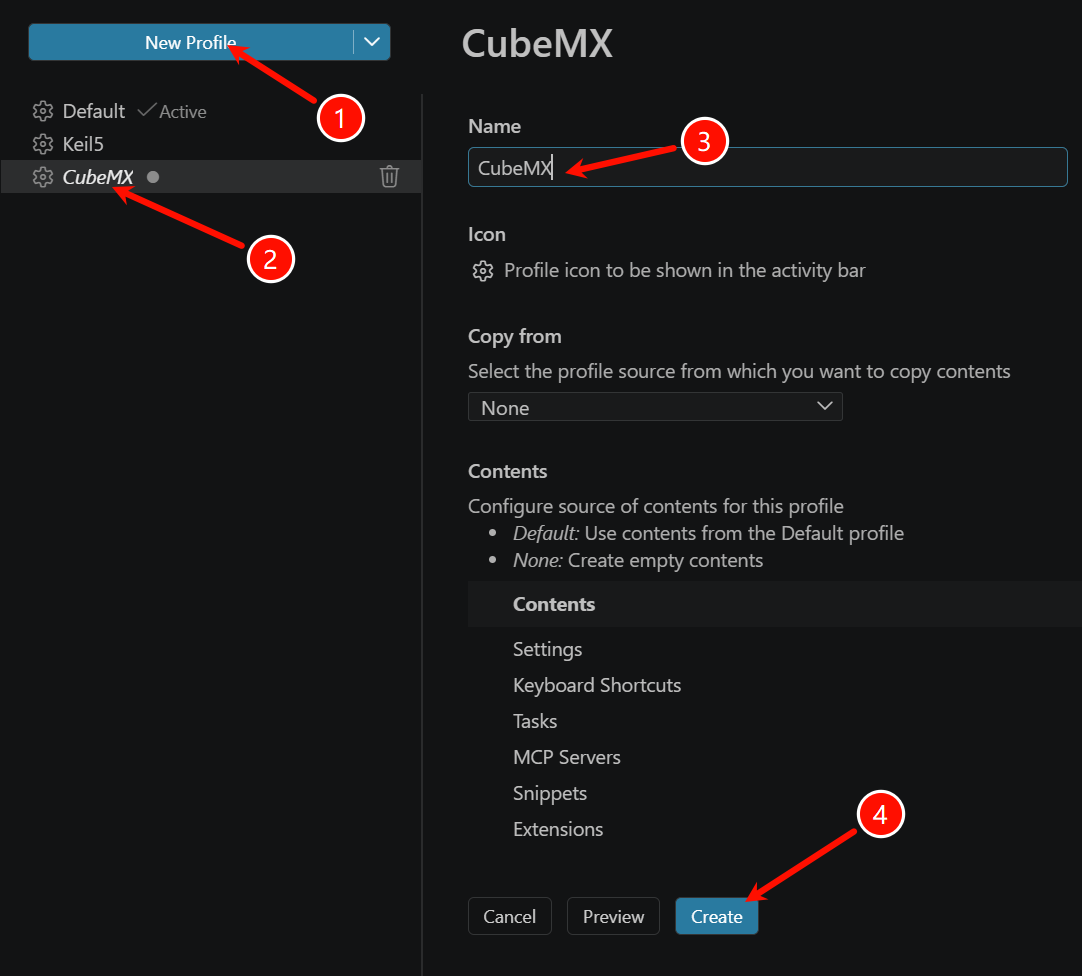1082x976 pixels.
Task: Click the Profile icon activity bar description
Action: coord(685,271)
